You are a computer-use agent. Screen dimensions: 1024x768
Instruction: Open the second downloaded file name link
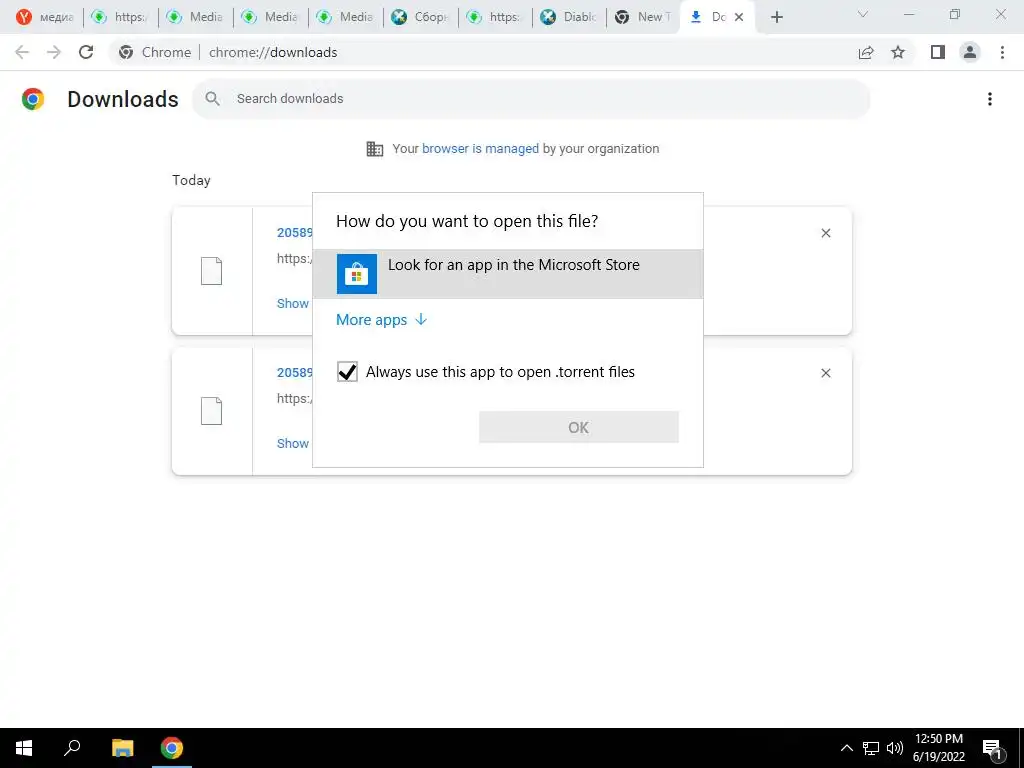tap(295, 372)
